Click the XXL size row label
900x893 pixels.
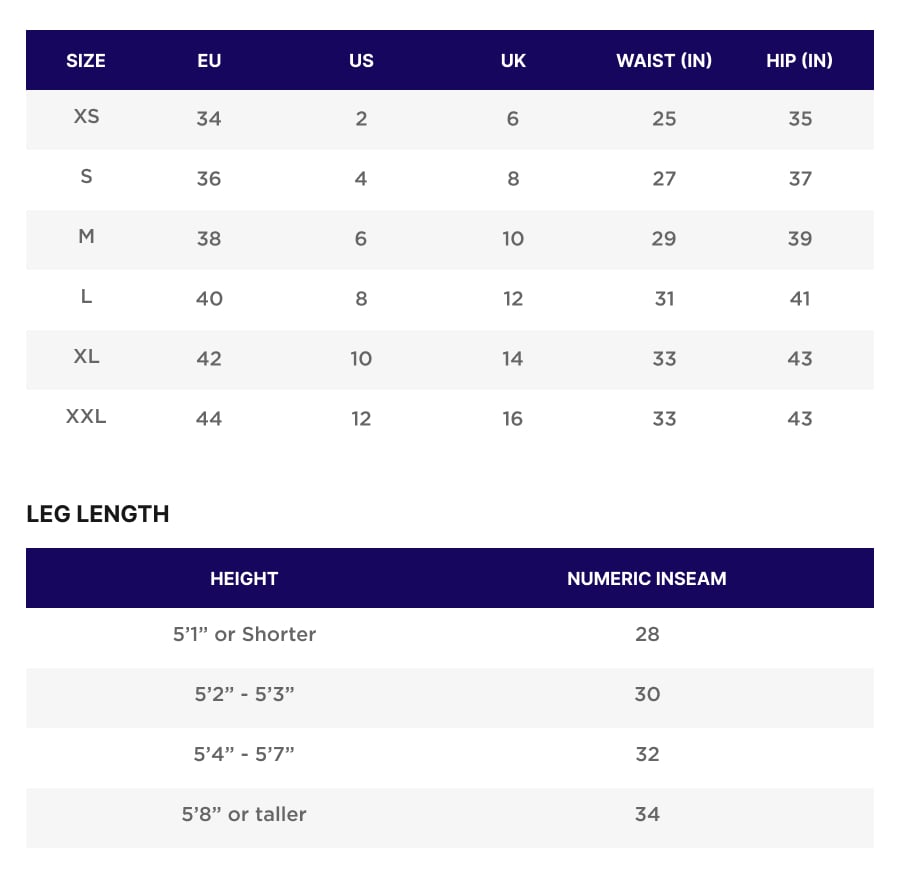point(86,417)
